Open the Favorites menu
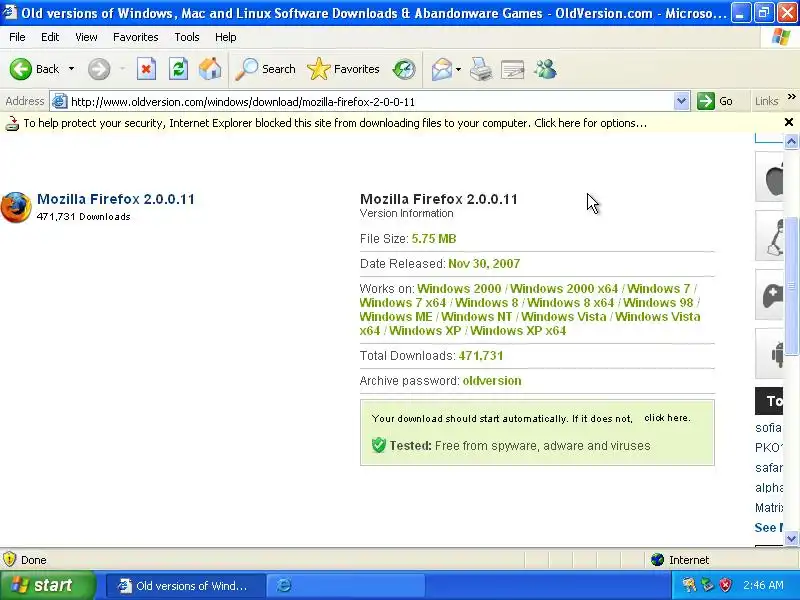The height and width of the screenshot is (600, 800). pyautogui.click(x=135, y=37)
